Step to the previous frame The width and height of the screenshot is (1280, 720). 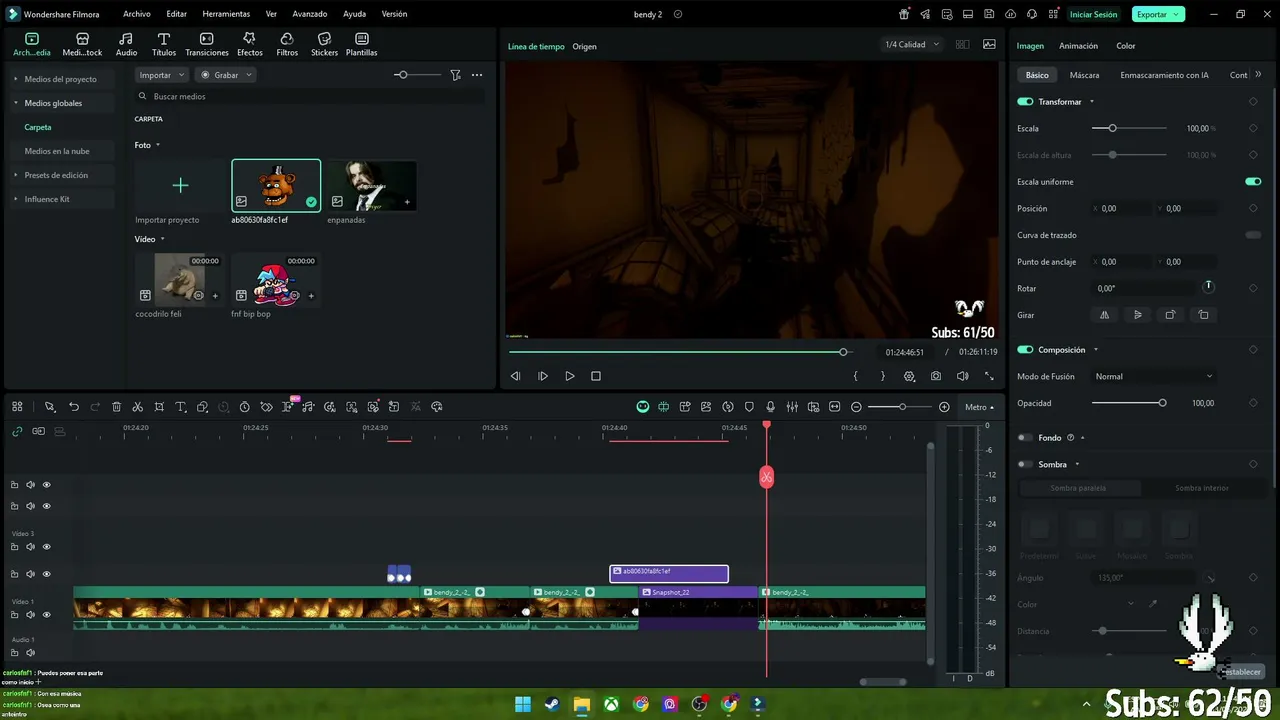(516, 376)
